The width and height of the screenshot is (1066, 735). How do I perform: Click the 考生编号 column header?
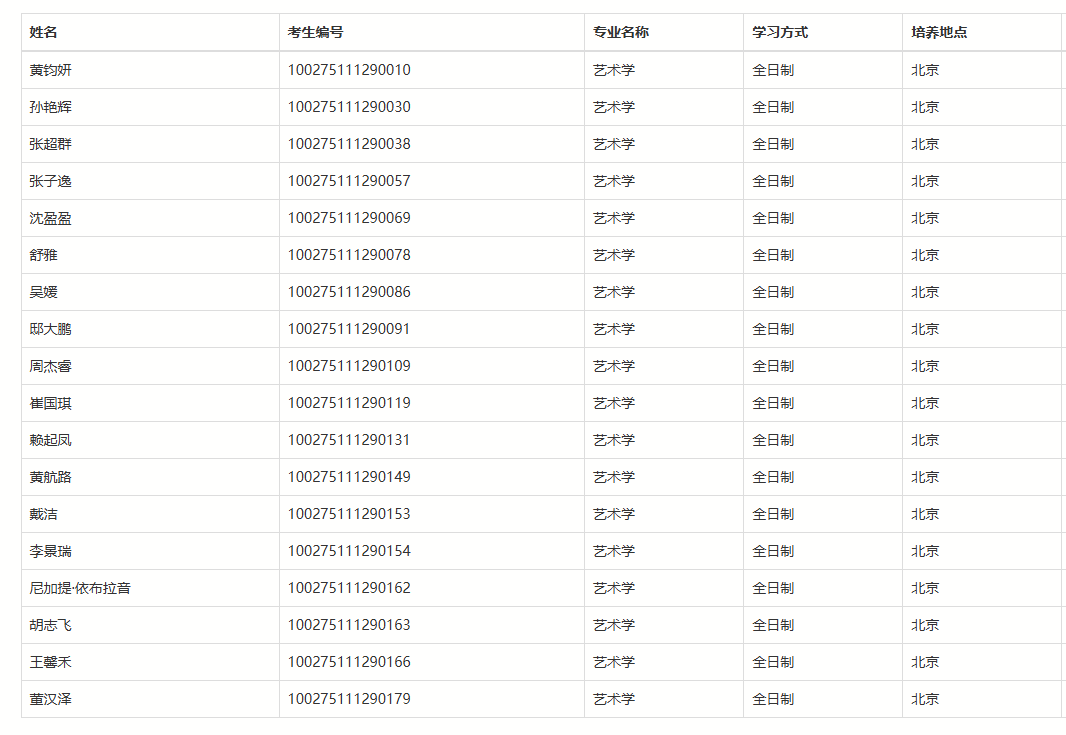point(315,31)
